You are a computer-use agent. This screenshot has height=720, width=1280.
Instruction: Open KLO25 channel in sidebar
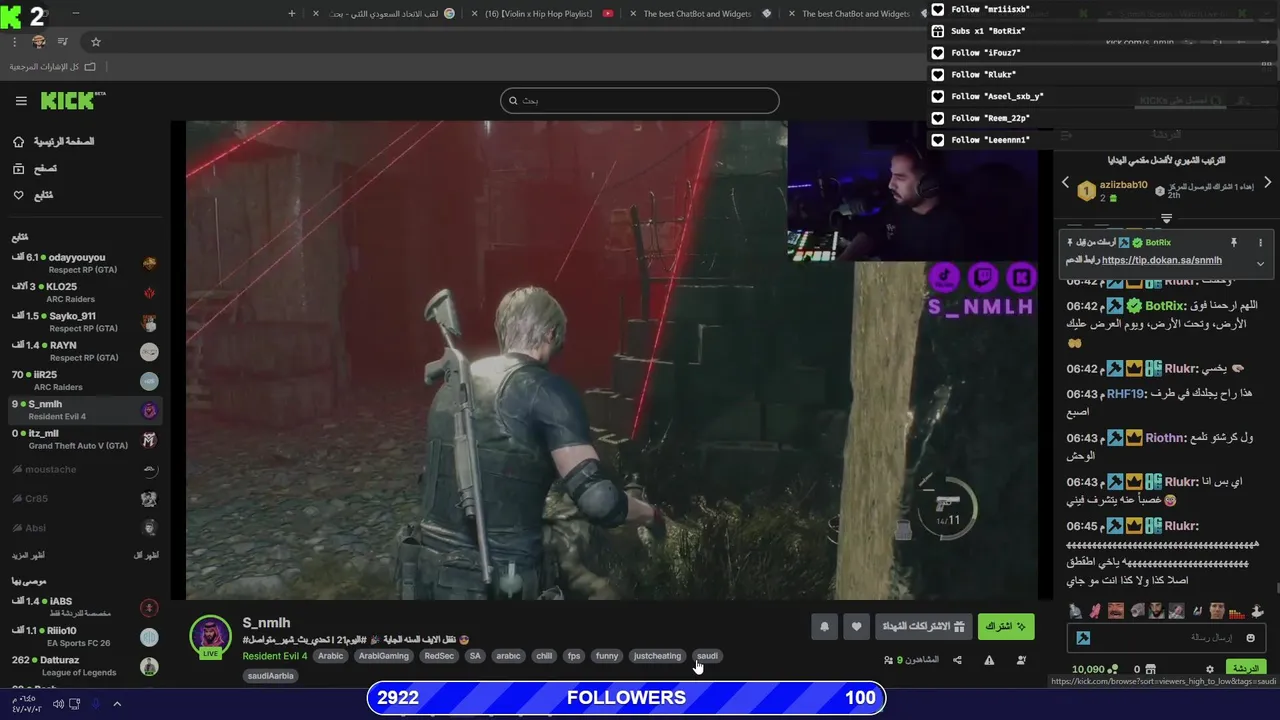(84, 292)
